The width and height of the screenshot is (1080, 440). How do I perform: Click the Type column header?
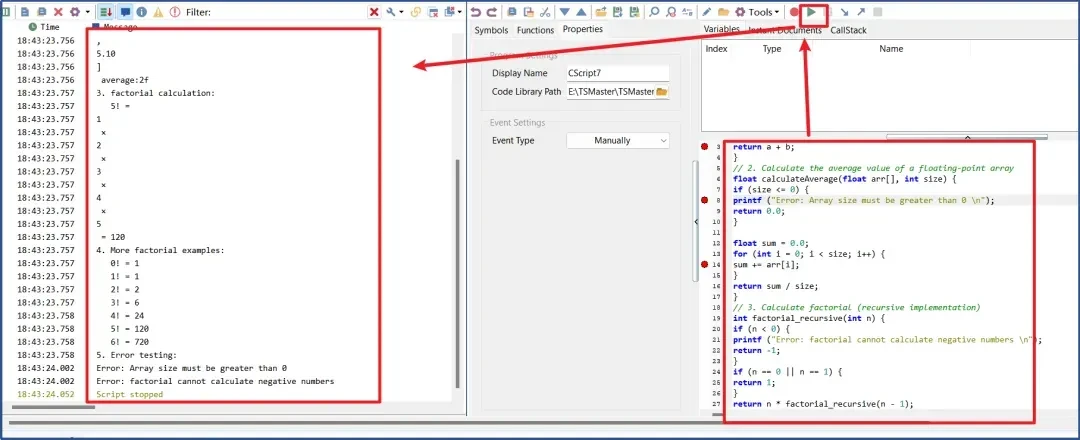[x=771, y=49]
